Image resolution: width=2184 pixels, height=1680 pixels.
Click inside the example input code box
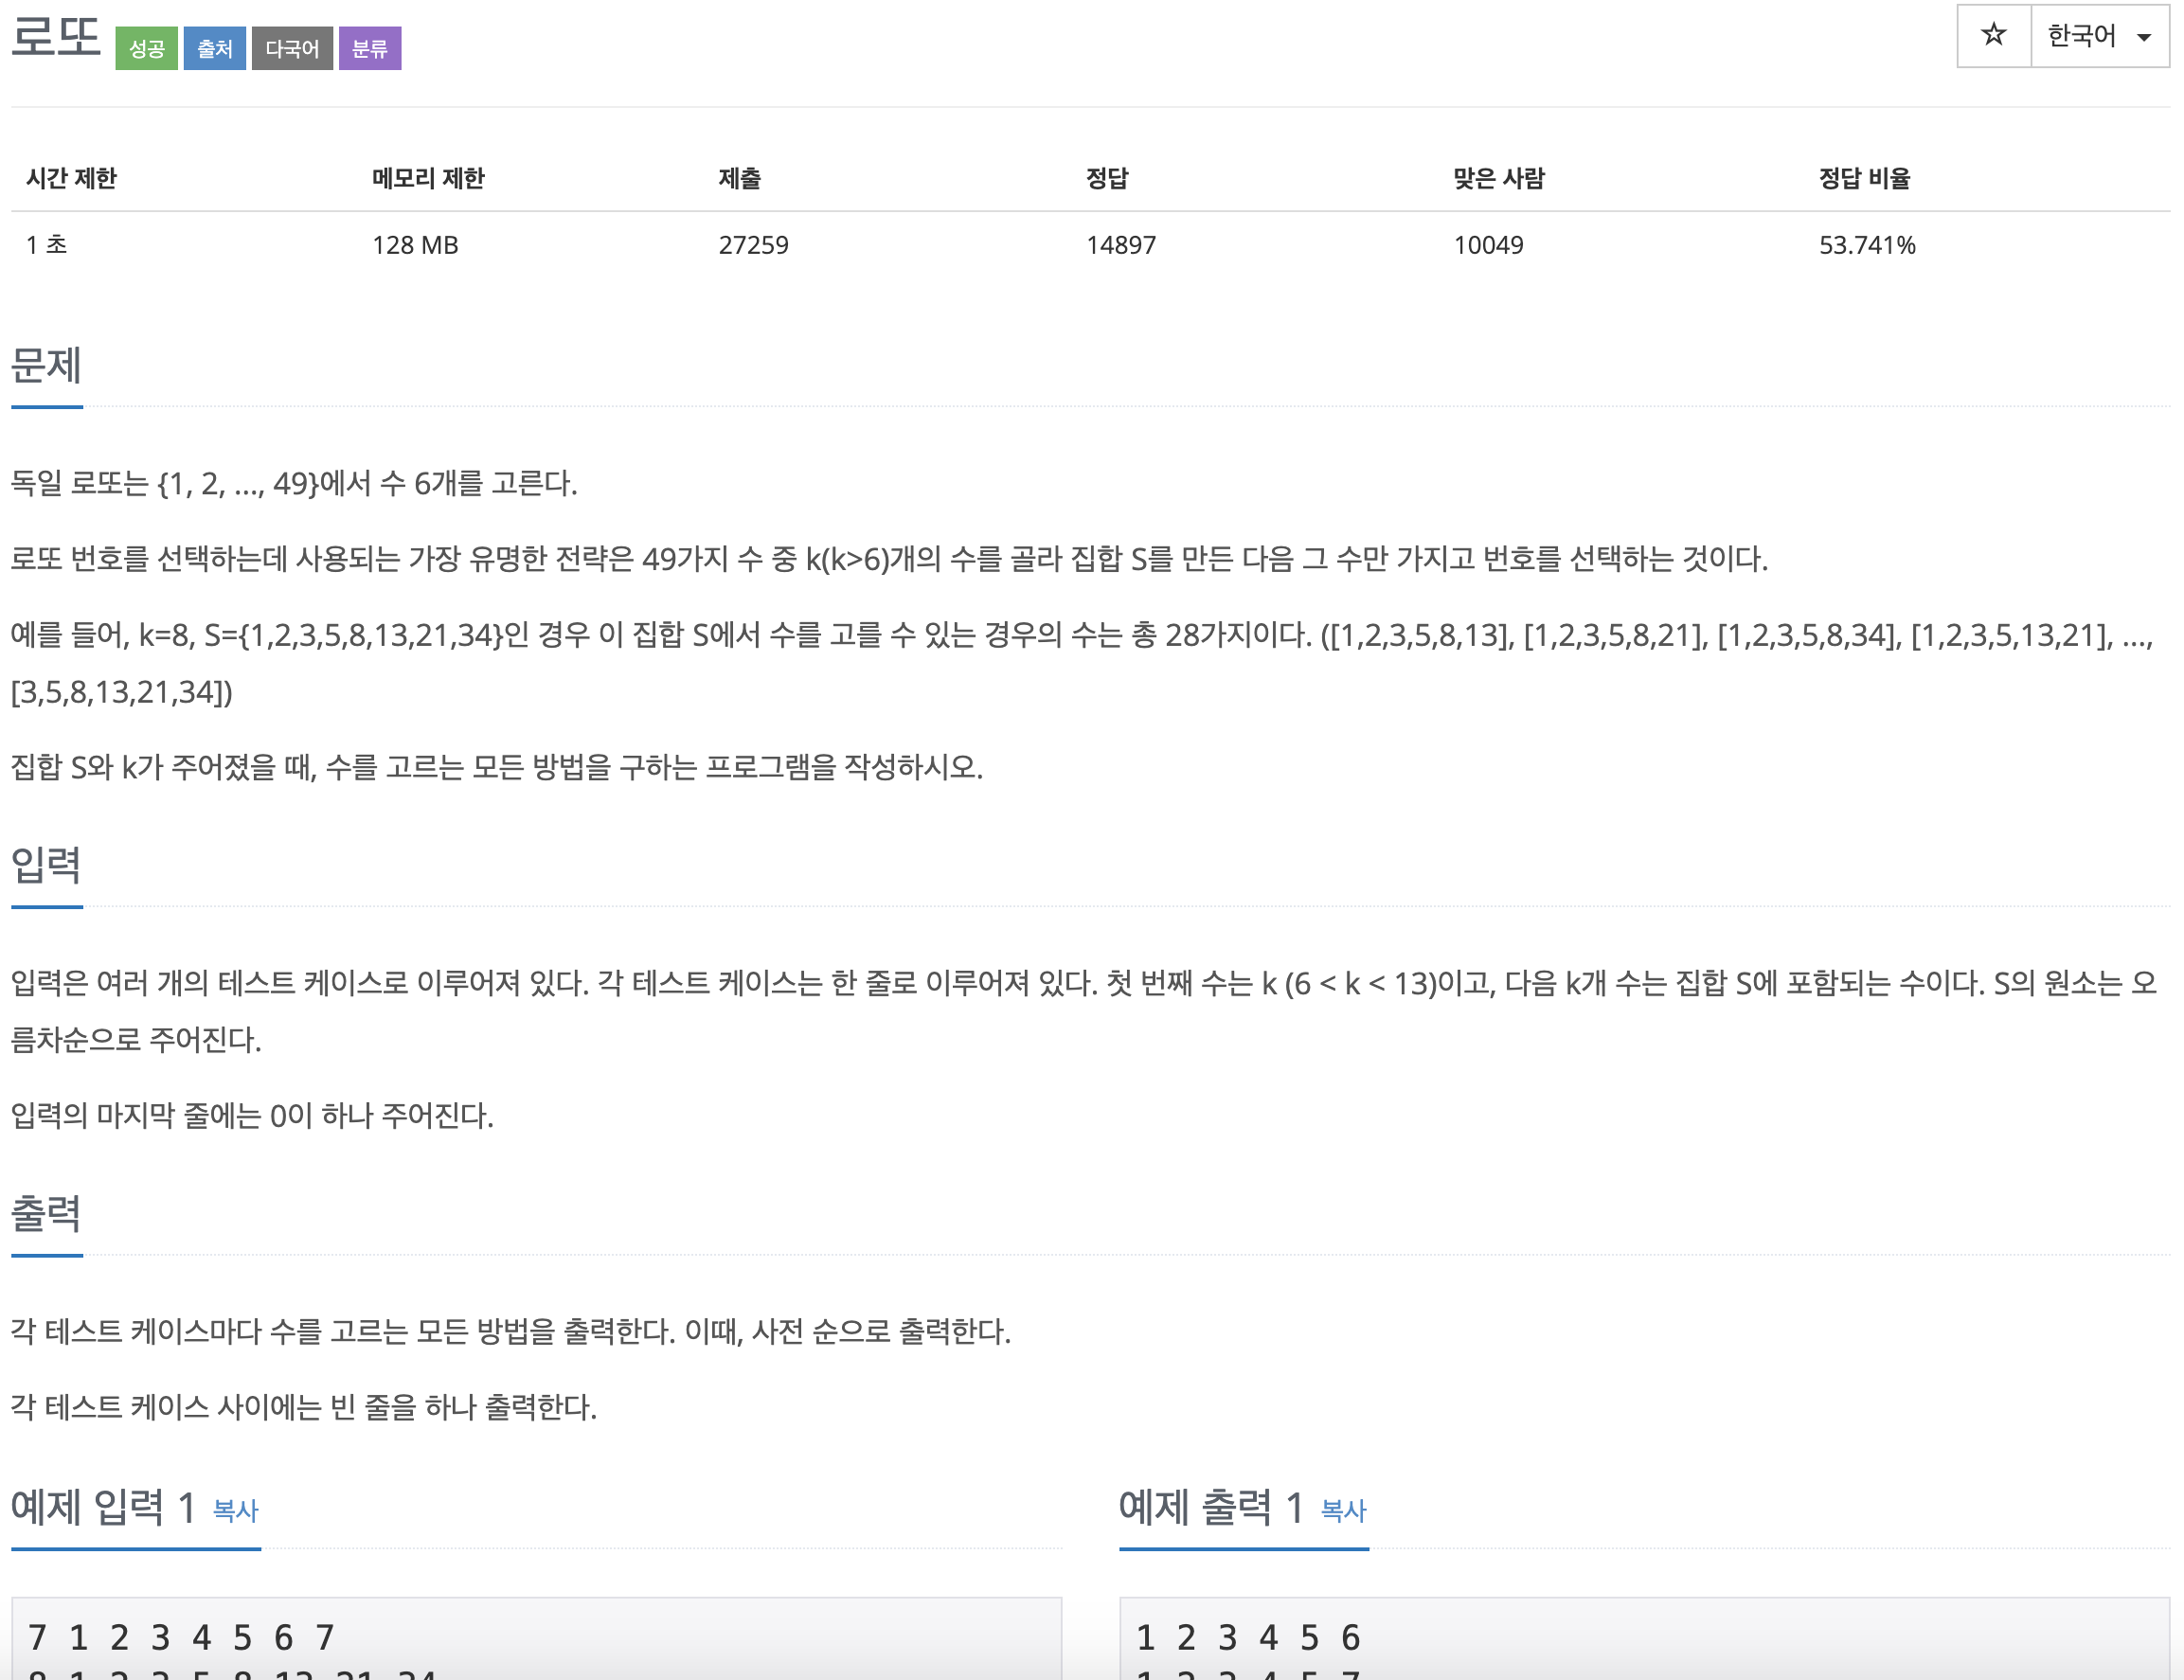point(536,1640)
